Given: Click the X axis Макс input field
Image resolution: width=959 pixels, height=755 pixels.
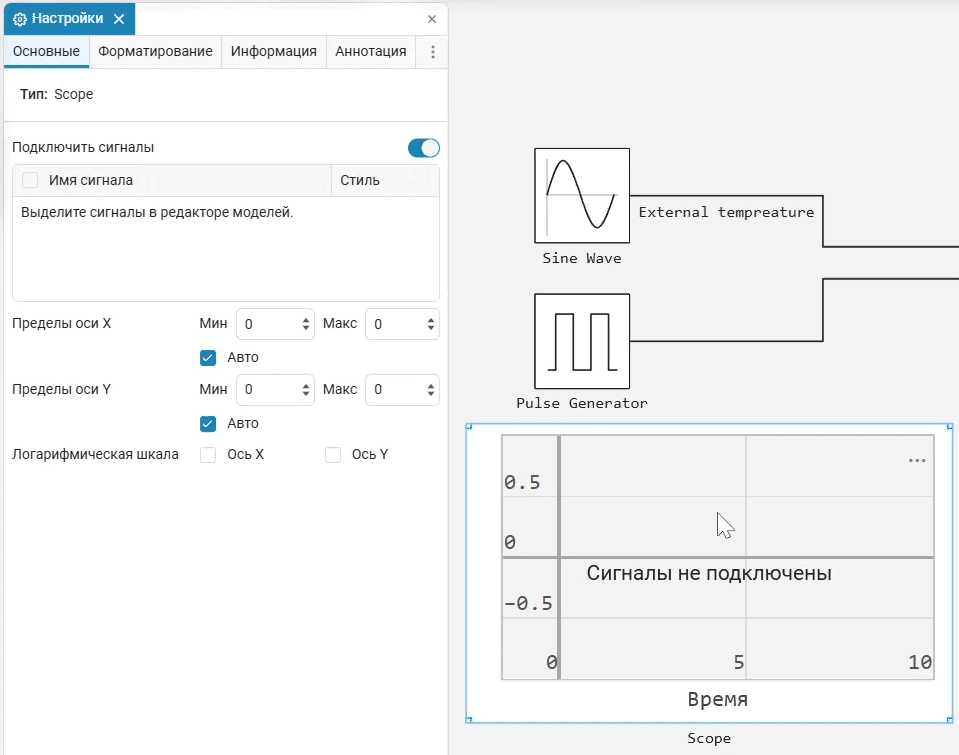Looking at the screenshot, I should pos(402,324).
